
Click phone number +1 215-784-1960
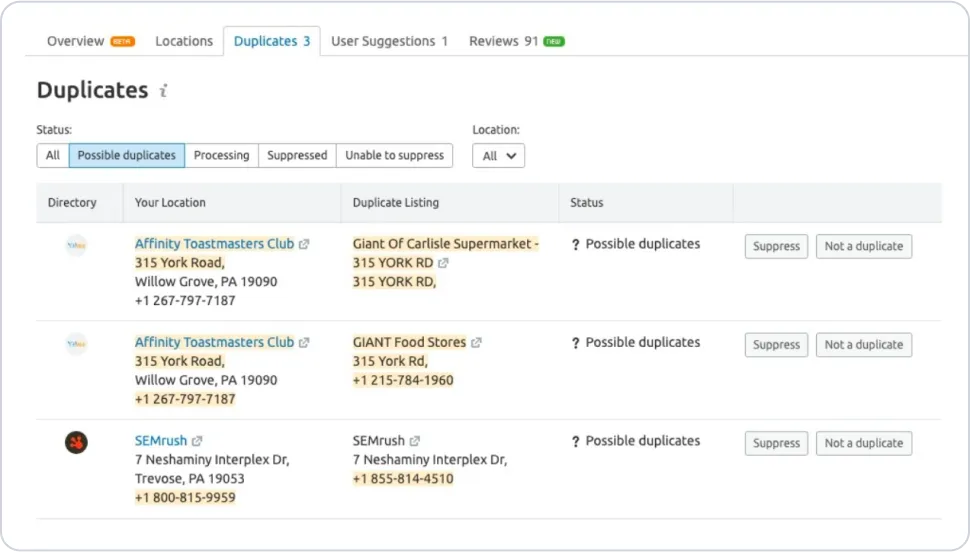click(x=403, y=380)
